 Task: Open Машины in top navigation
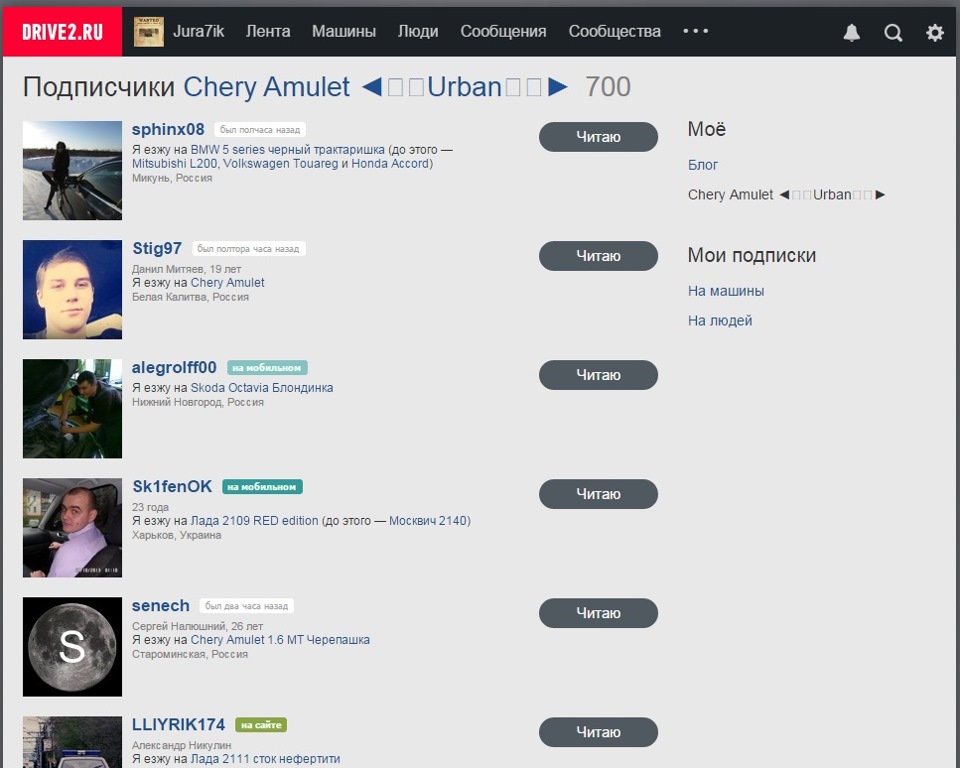pos(344,31)
